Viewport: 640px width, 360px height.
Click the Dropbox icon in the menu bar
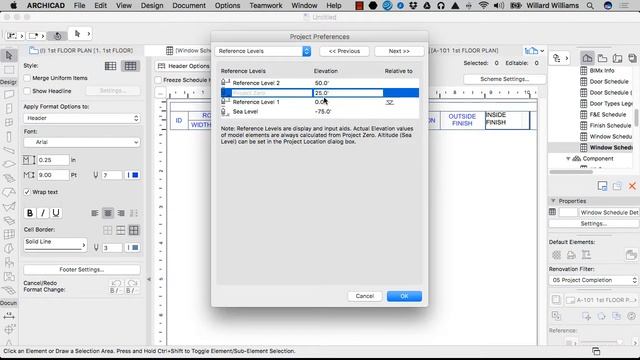pos(413,6)
